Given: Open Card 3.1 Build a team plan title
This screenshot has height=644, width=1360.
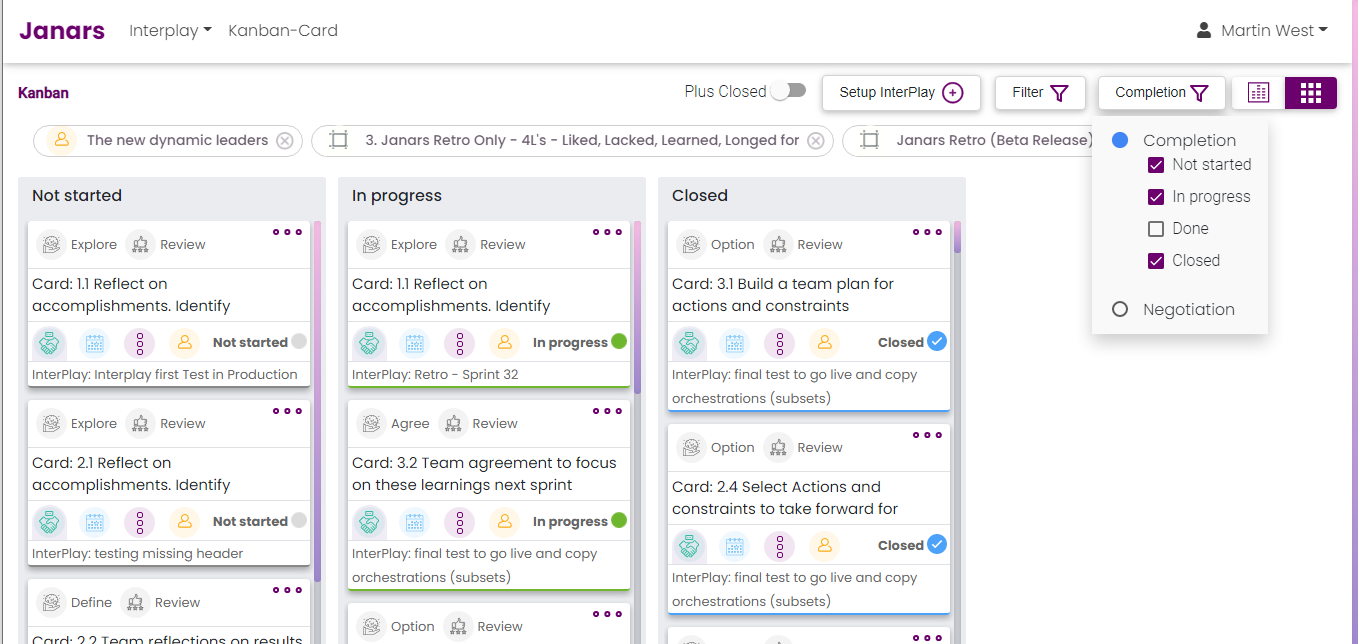Looking at the screenshot, I should [x=783, y=295].
